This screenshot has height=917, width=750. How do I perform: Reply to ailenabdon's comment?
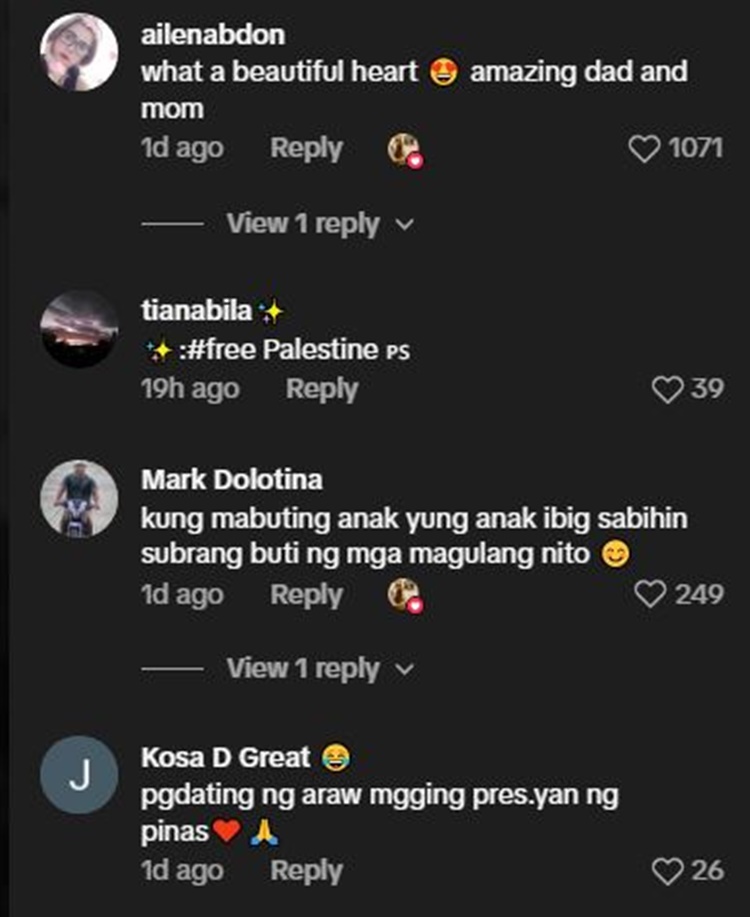(306, 149)
